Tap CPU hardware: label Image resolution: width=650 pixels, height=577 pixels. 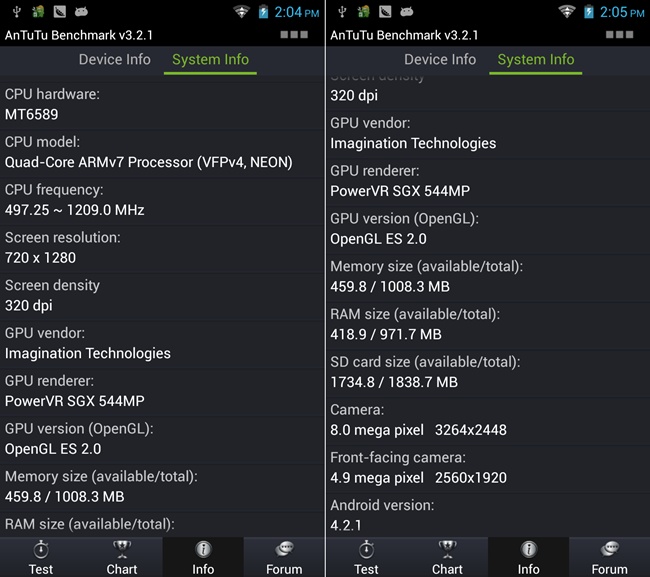tap(52, 94)
